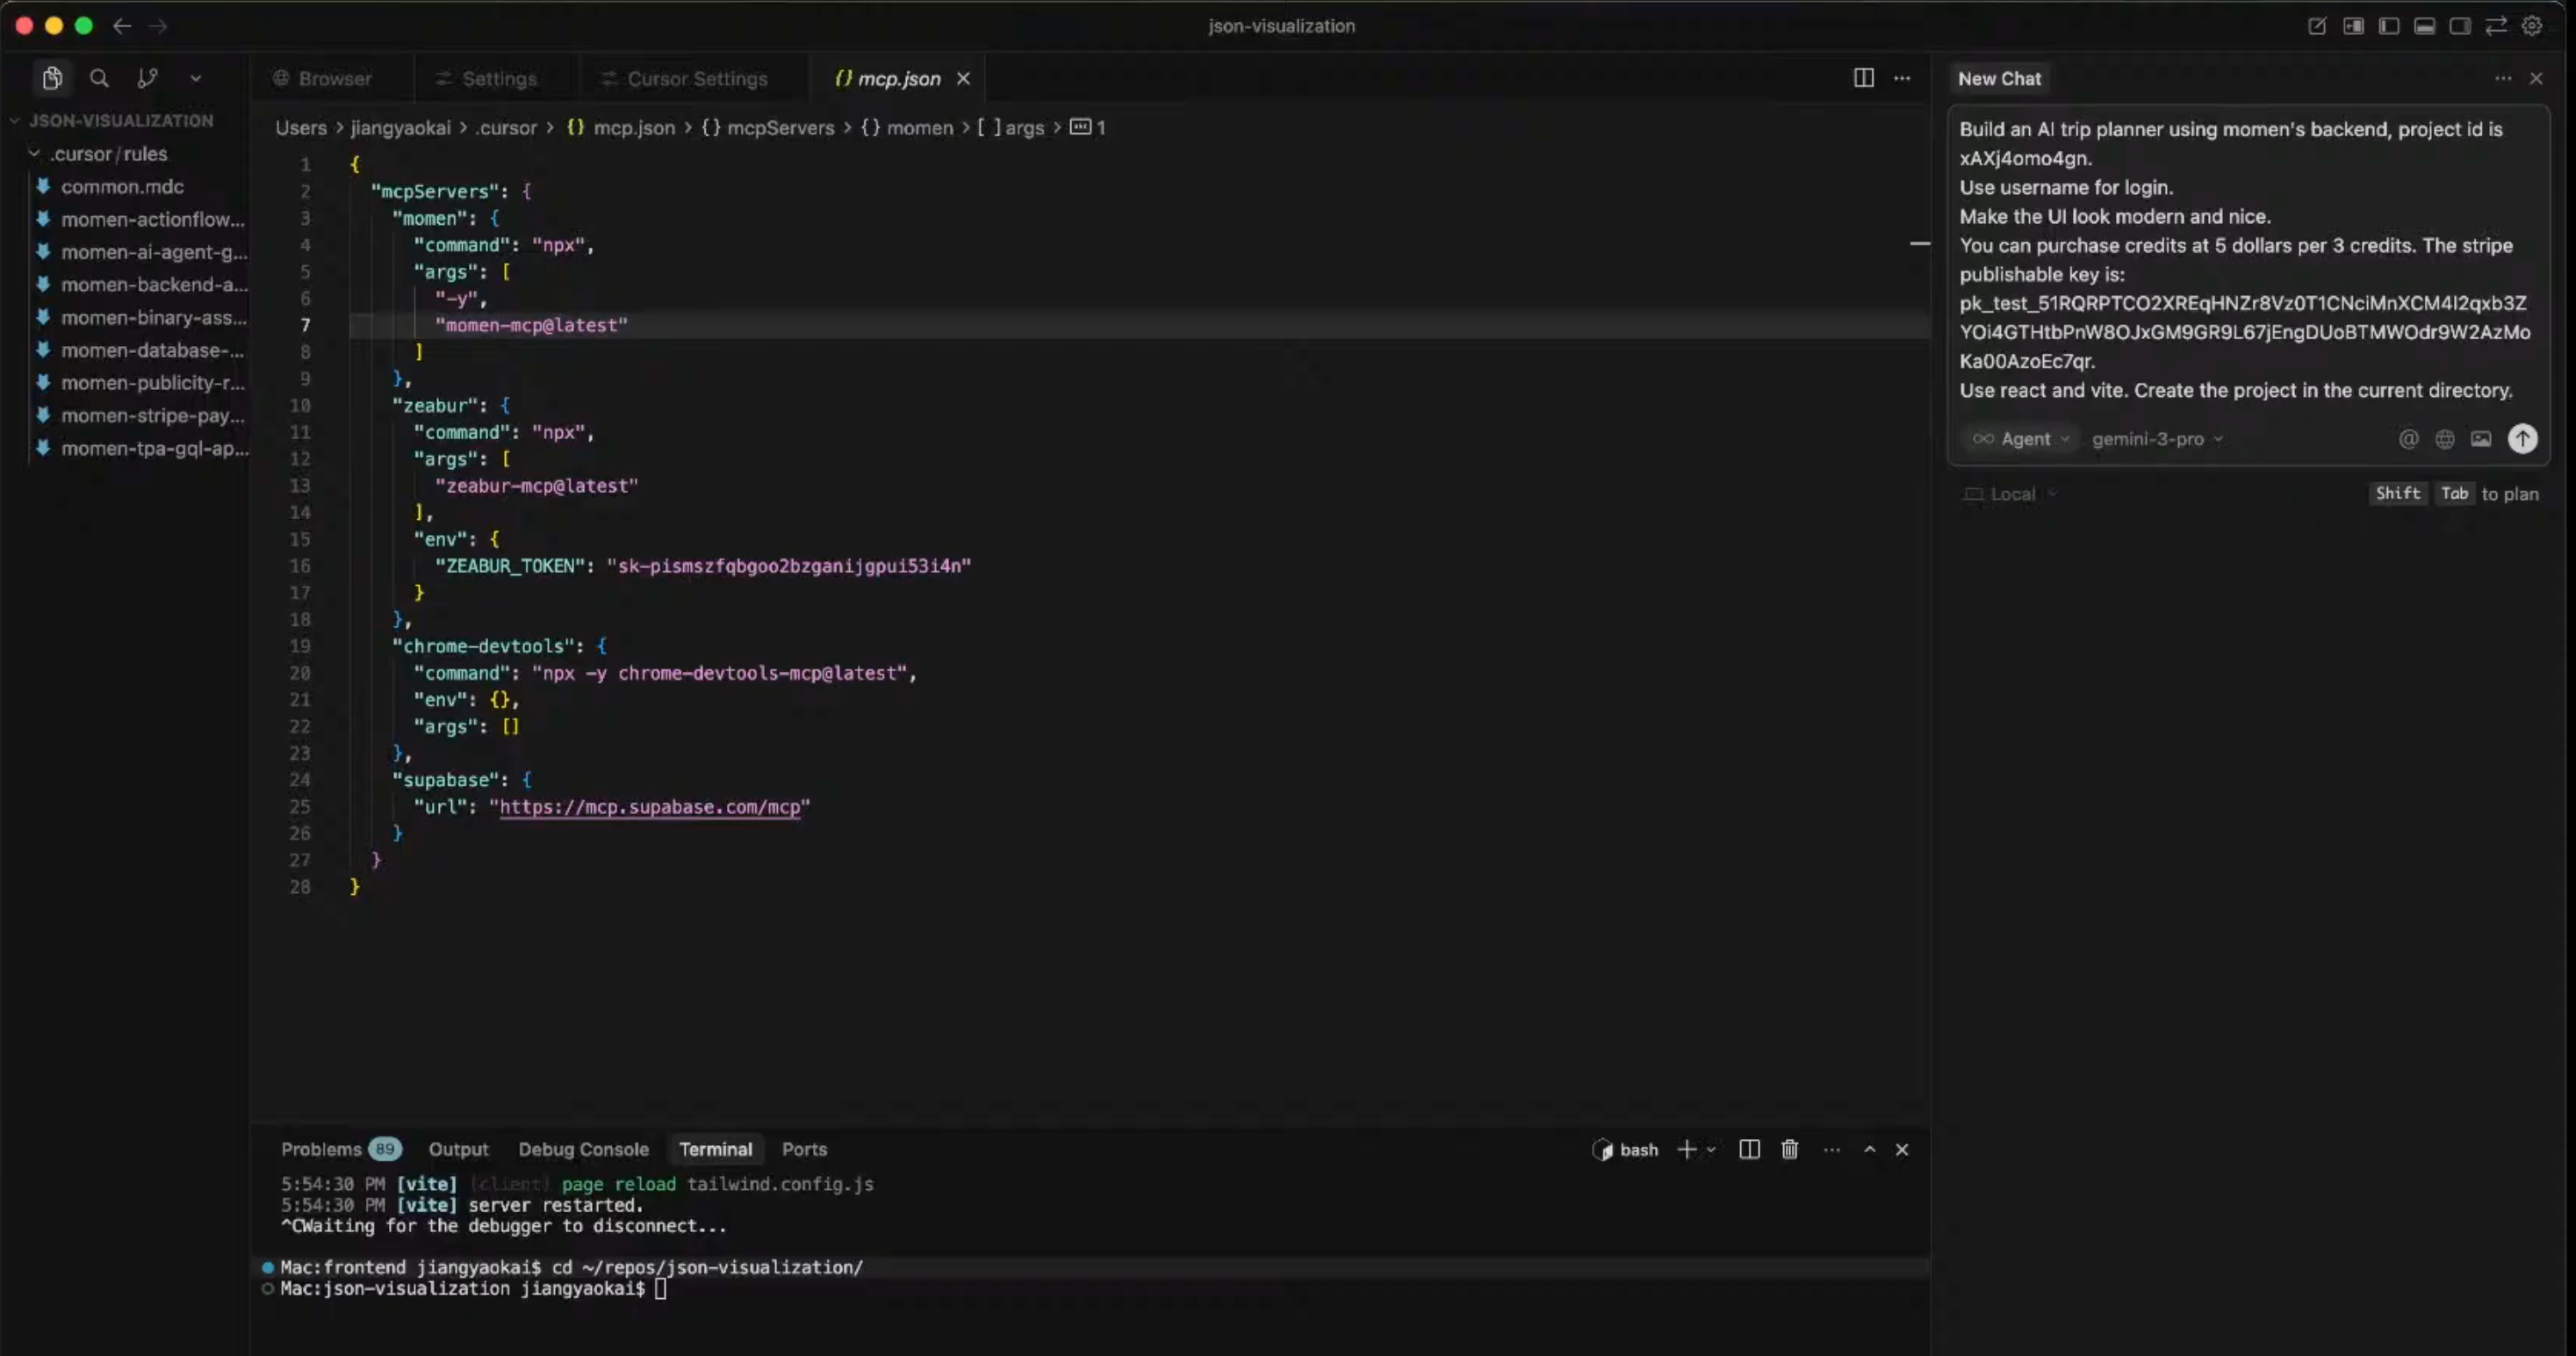
Task: Switch to the Cursor Settings tab
Action: 696,79
